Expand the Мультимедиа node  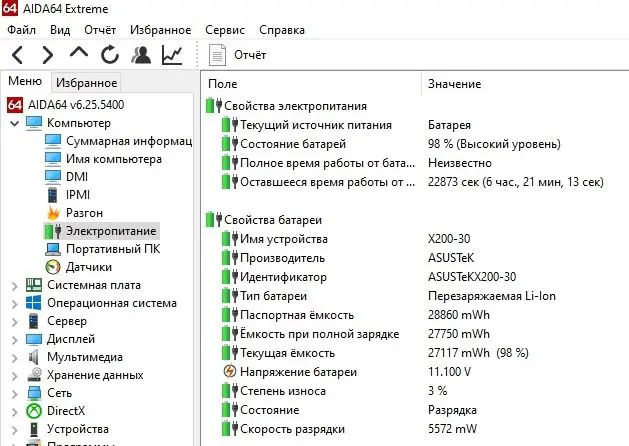click(x=14, y=358)
